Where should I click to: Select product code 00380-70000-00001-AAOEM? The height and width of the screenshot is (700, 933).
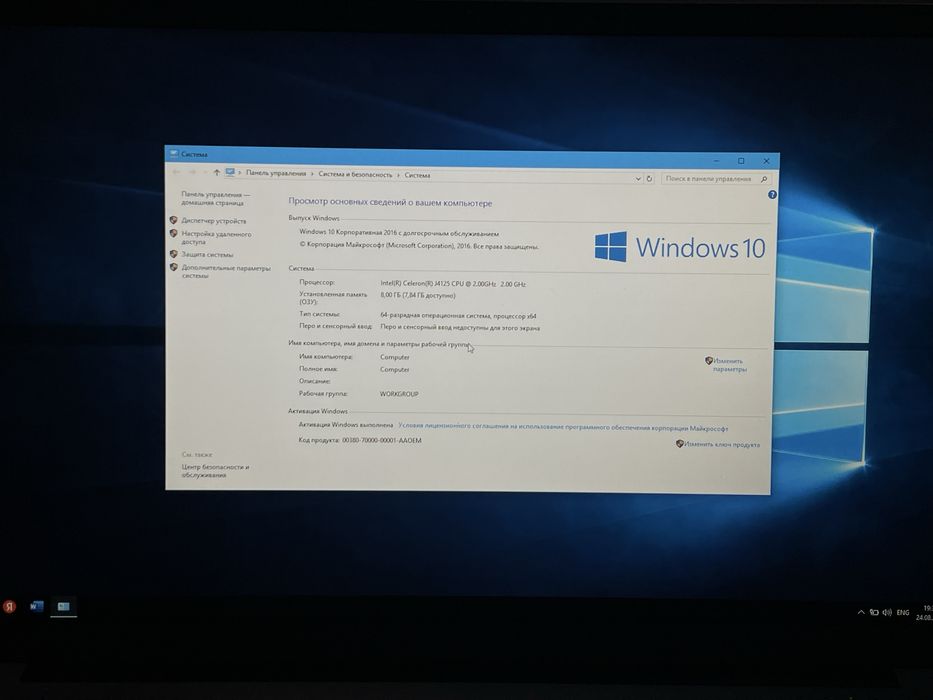pos(381,440)
